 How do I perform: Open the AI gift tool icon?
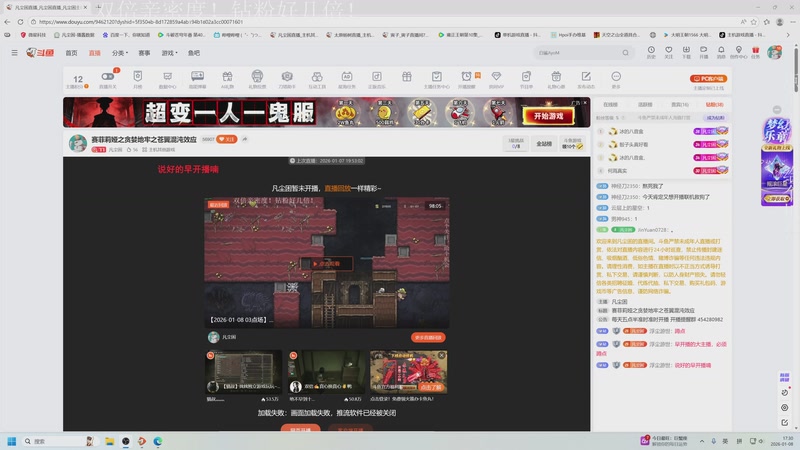227,77
